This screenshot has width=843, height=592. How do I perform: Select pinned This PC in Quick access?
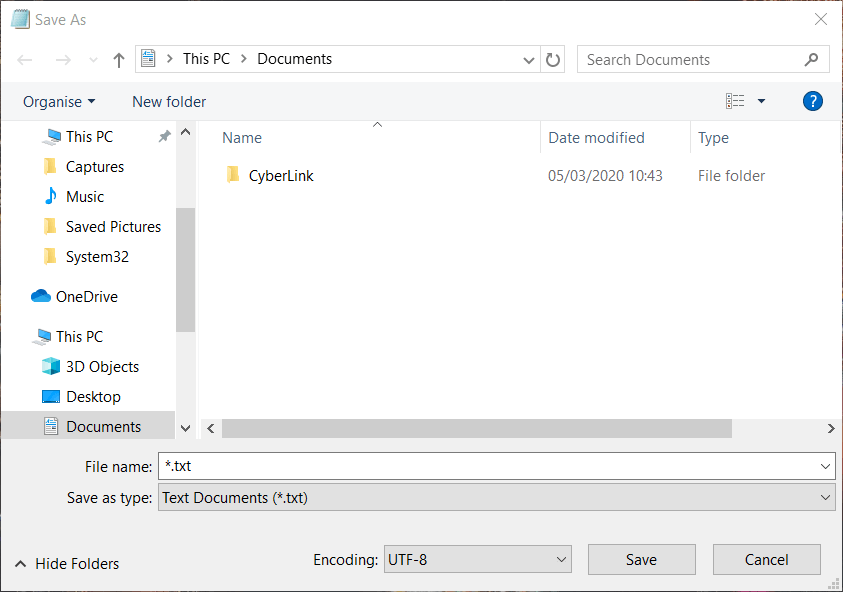(89, 137)
